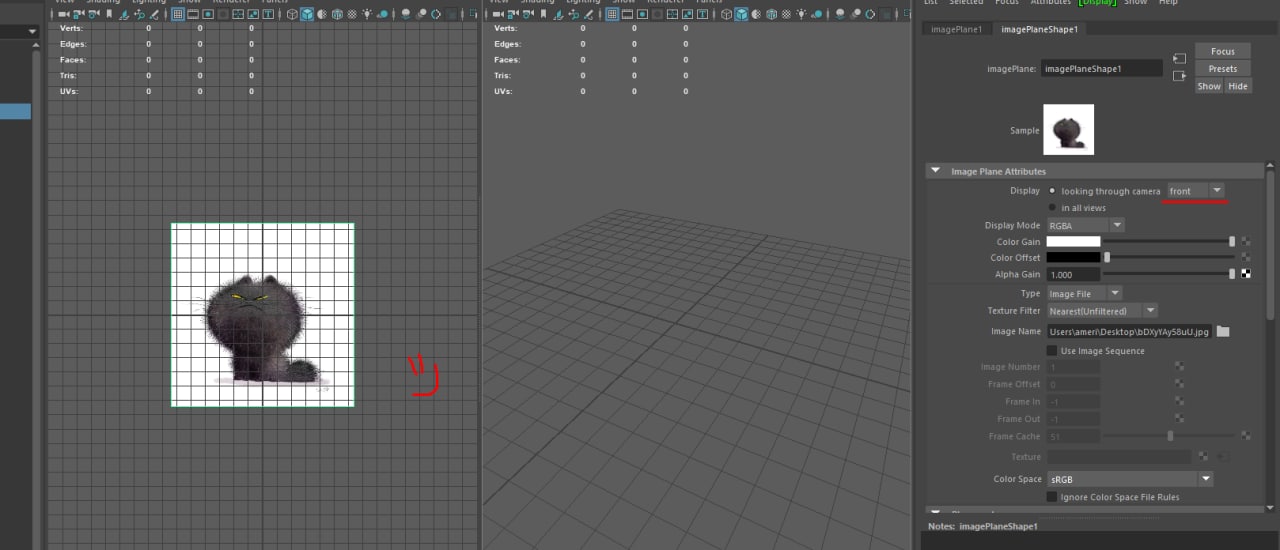Click Image Name path field
The image size is (1280, 550).
(x=1129, y=331)
